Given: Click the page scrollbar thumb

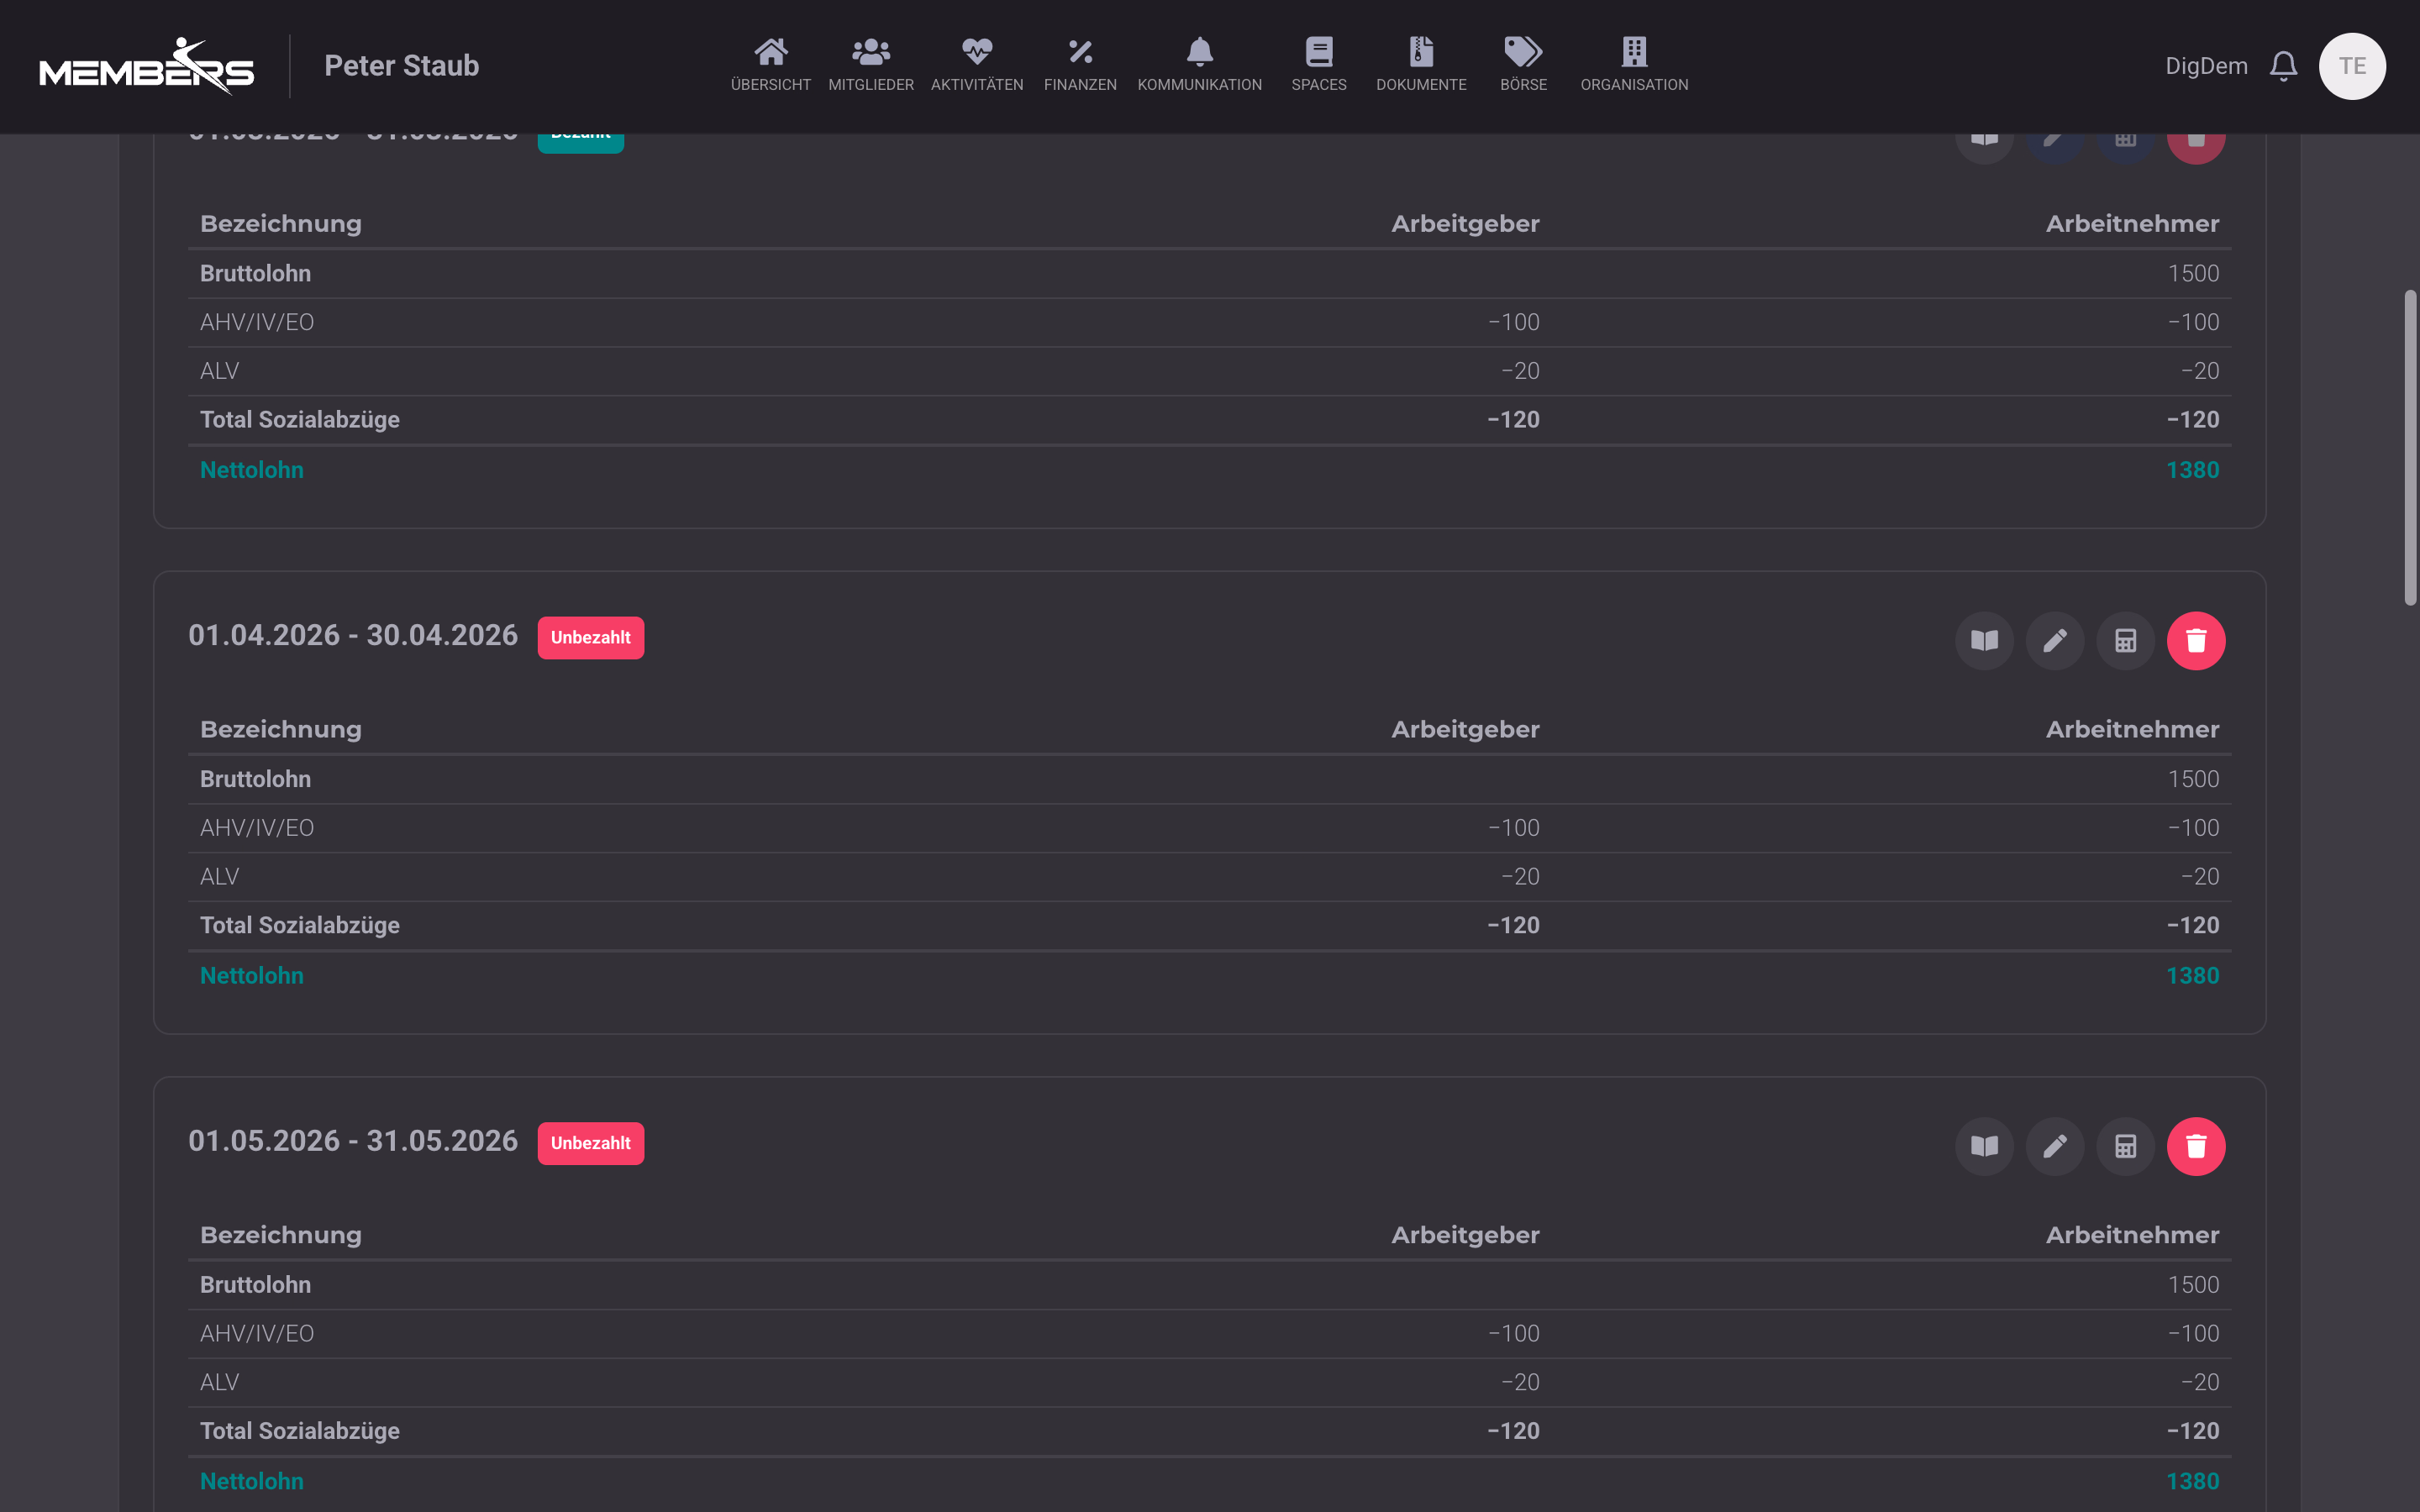Looking at the screenshot, I should click(2409, 447).
